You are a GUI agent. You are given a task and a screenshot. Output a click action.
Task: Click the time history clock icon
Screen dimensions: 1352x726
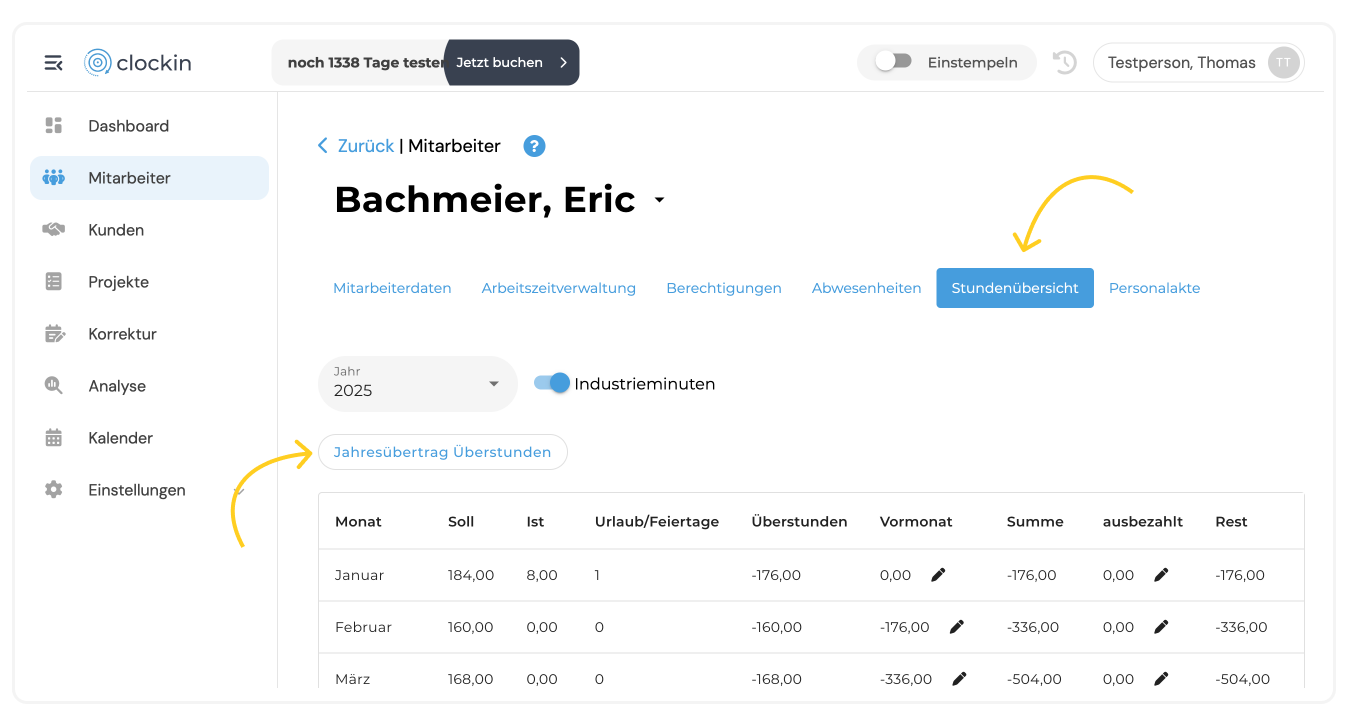pos(1065,62)
